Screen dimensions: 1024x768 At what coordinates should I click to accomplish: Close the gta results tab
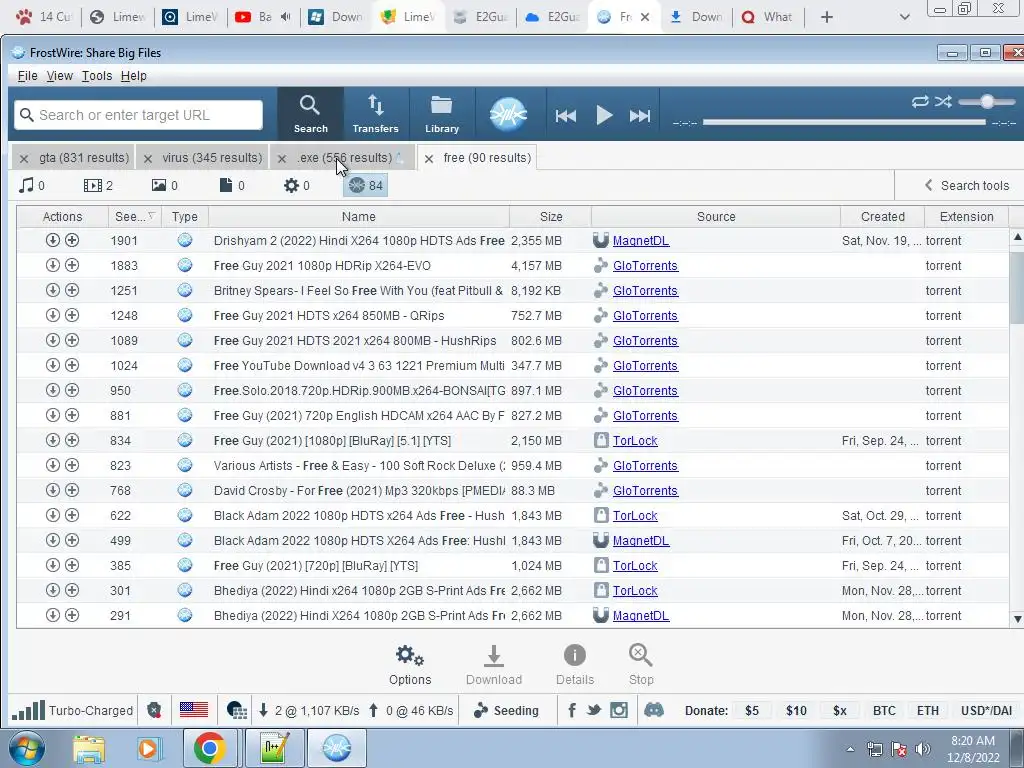tap(24, 158)
